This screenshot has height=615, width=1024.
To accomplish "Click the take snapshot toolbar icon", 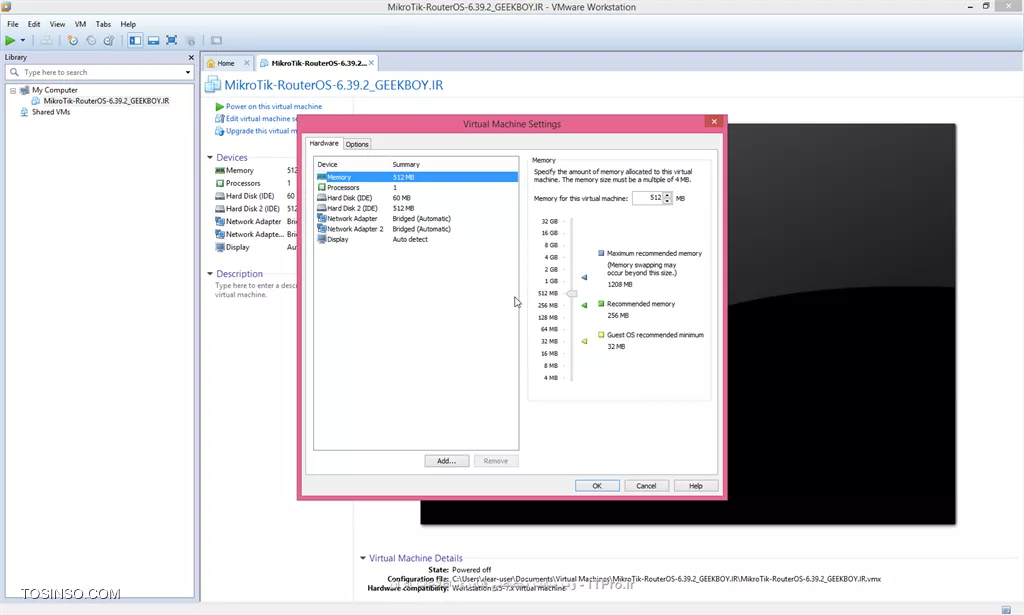I will tap(72, 40).
